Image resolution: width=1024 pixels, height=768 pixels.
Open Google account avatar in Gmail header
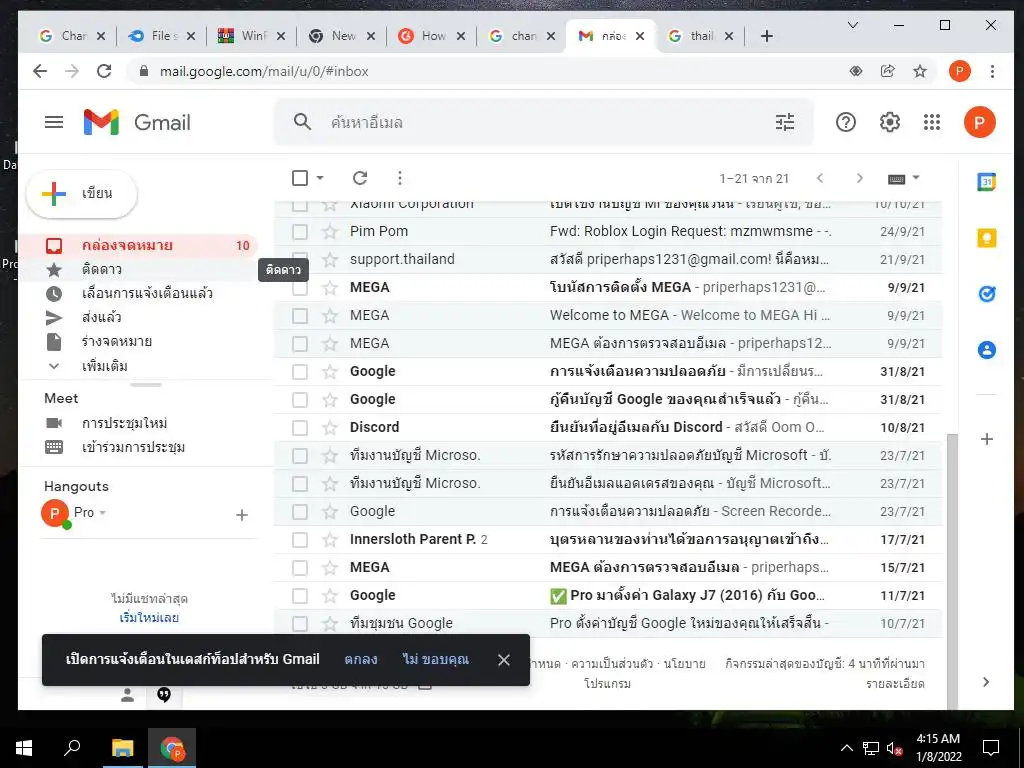click(x=979, y=122)
